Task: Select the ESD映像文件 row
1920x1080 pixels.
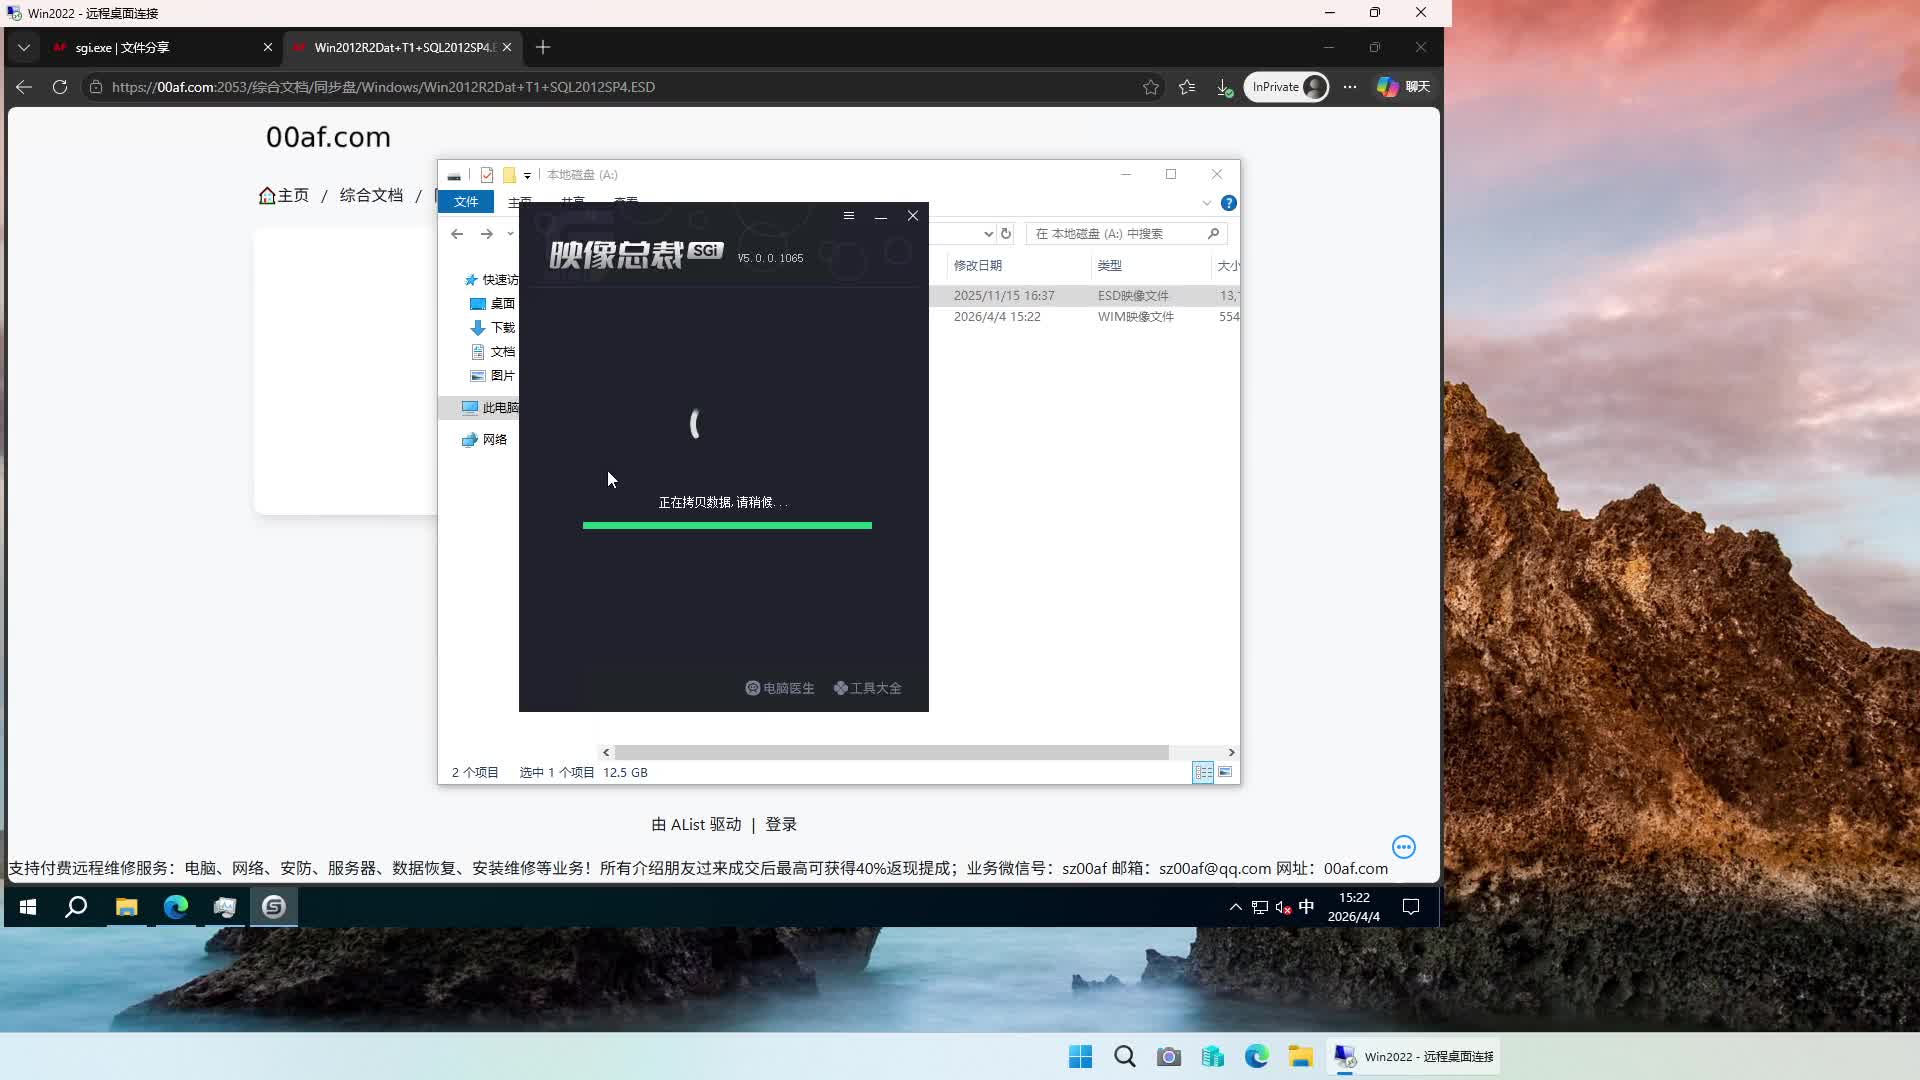Action: 1084,296
